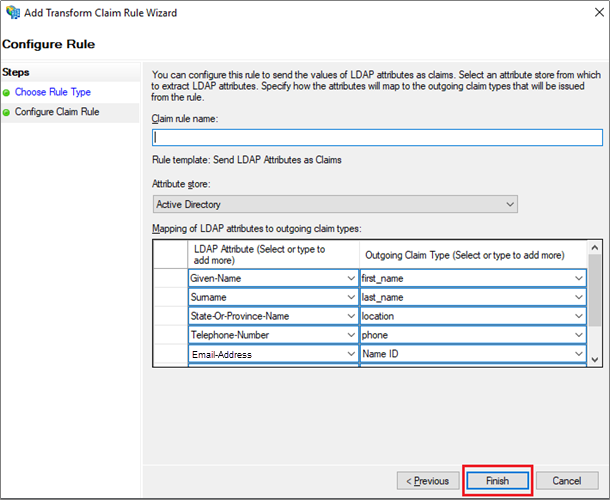Click the mapping table scrollbar thumb
610x500 pixels.
(594, 290)
